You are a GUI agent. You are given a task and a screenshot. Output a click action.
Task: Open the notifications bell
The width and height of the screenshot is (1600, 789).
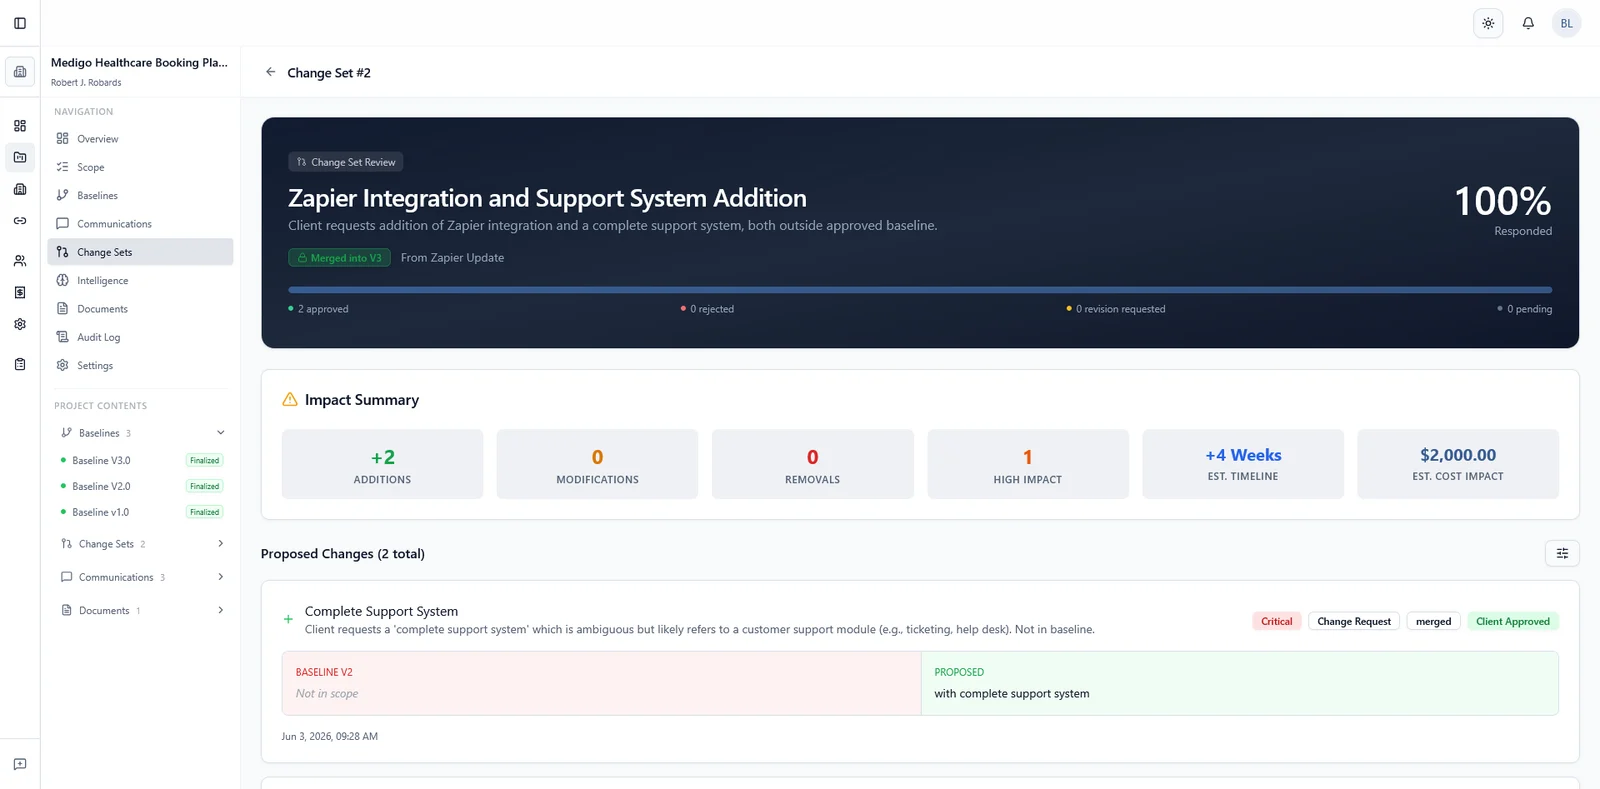[1528, 23]
